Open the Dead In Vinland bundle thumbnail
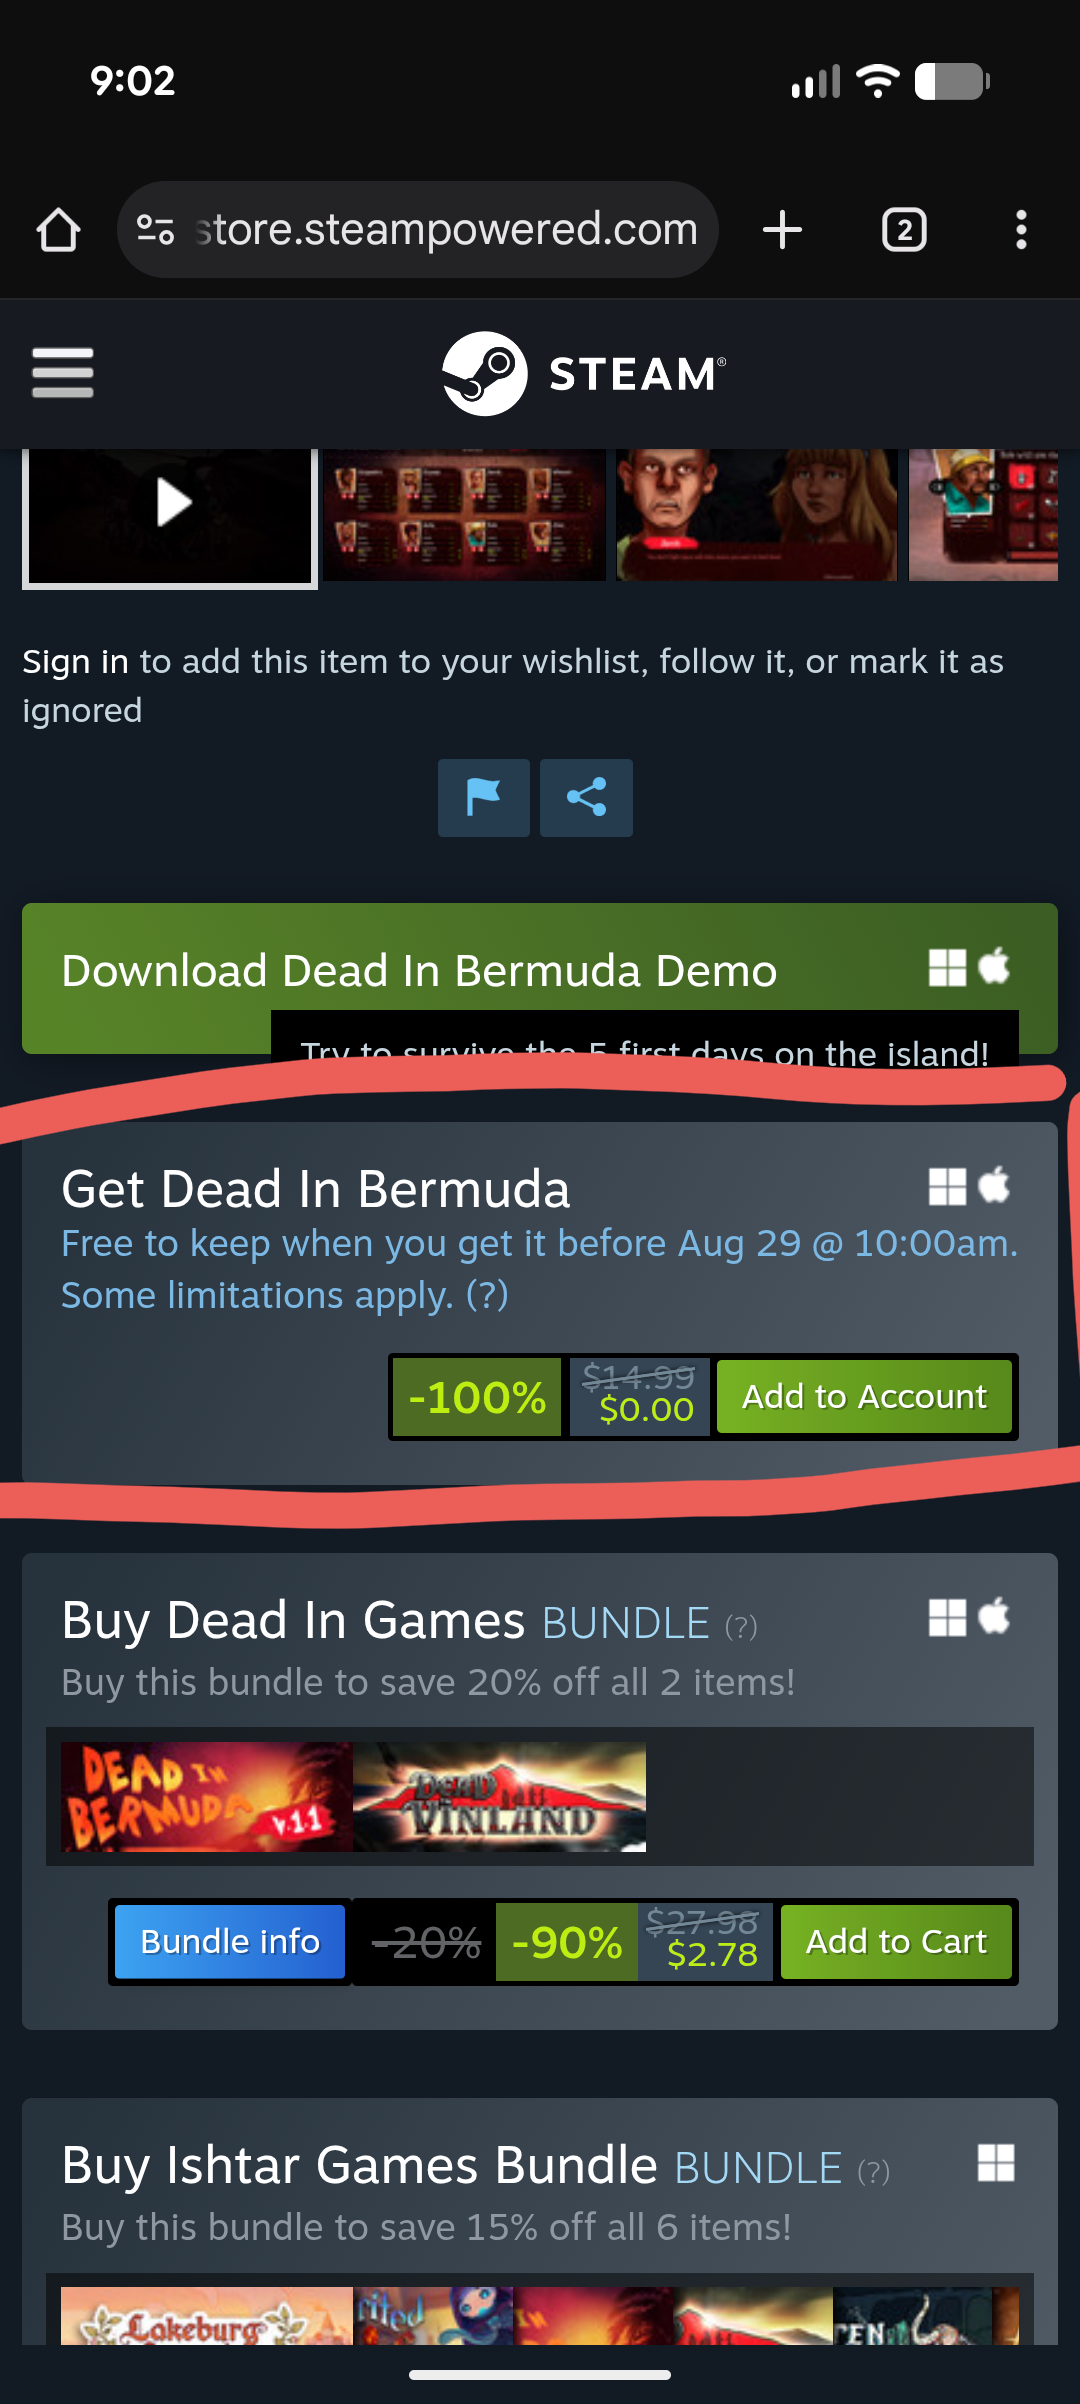This screenshot has height=2404, width=1080. click(x=499, y=1796)
